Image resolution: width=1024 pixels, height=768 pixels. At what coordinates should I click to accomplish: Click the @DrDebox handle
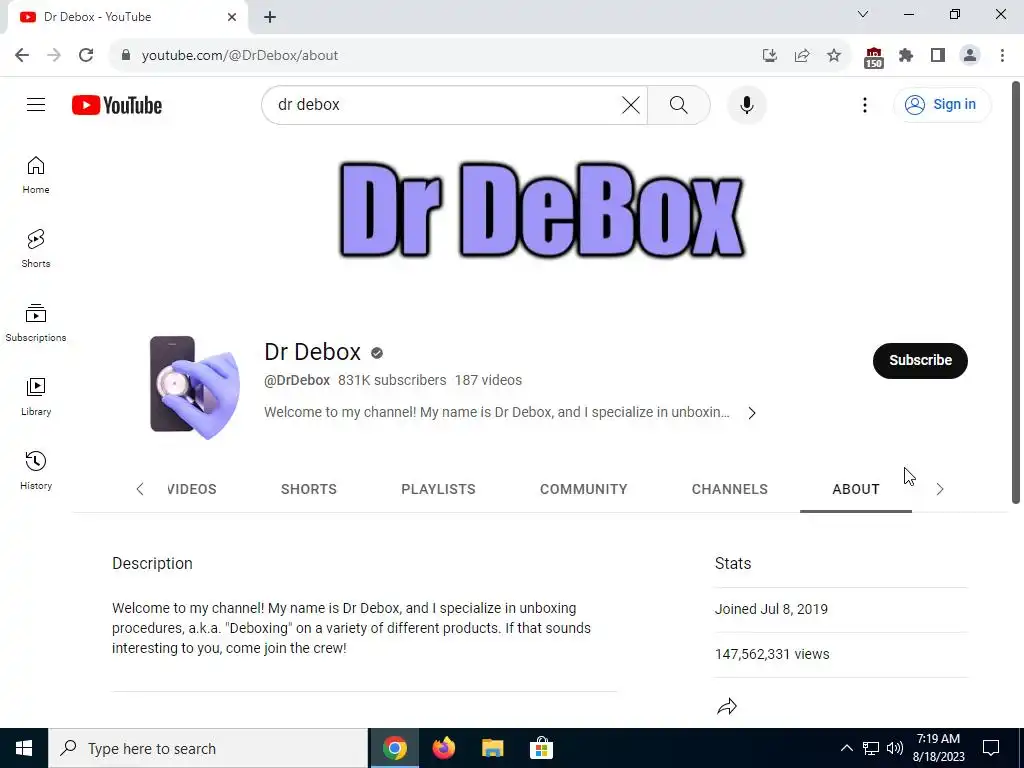coord(296,380)
